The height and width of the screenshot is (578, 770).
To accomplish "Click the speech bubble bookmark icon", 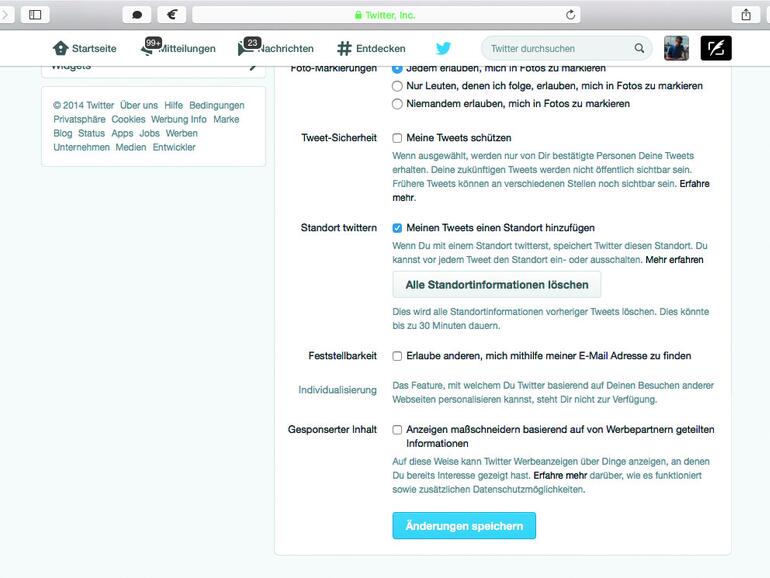I will pos(137,15).
